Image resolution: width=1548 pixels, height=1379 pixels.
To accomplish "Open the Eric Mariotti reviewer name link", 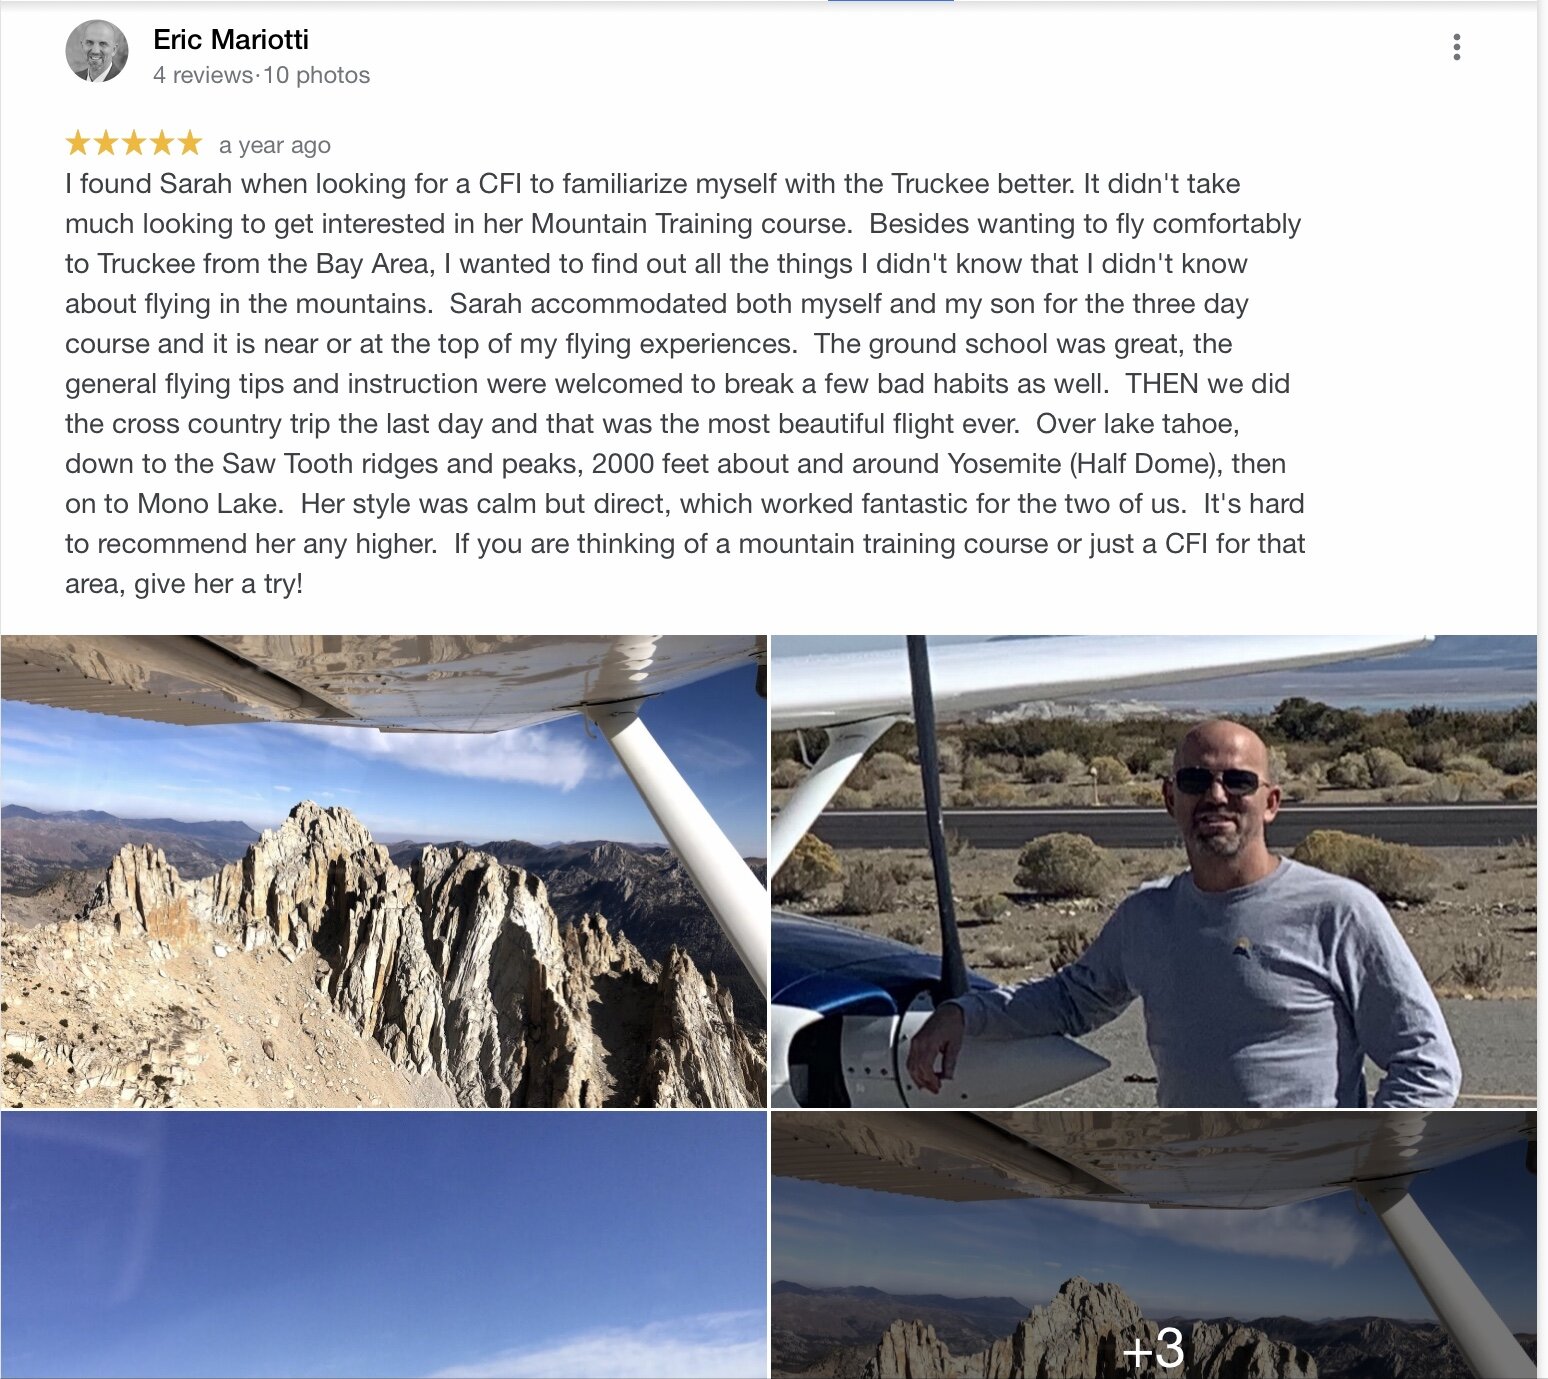I will (x=231, y=39).
